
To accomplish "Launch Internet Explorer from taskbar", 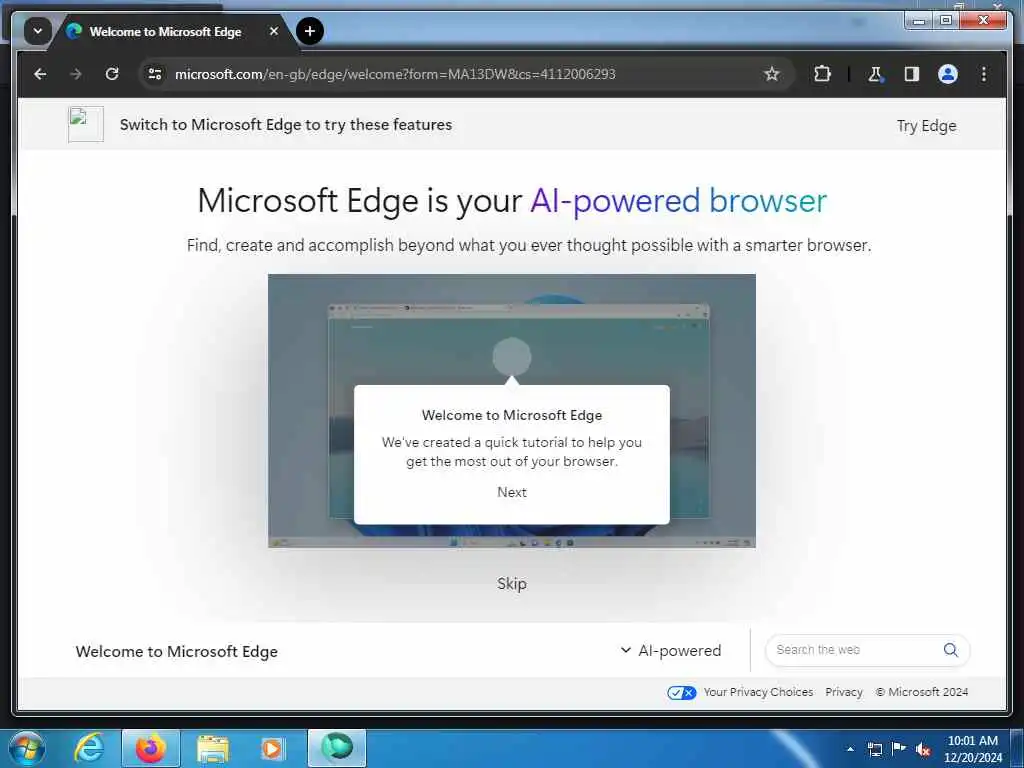I will coord(89,748).
